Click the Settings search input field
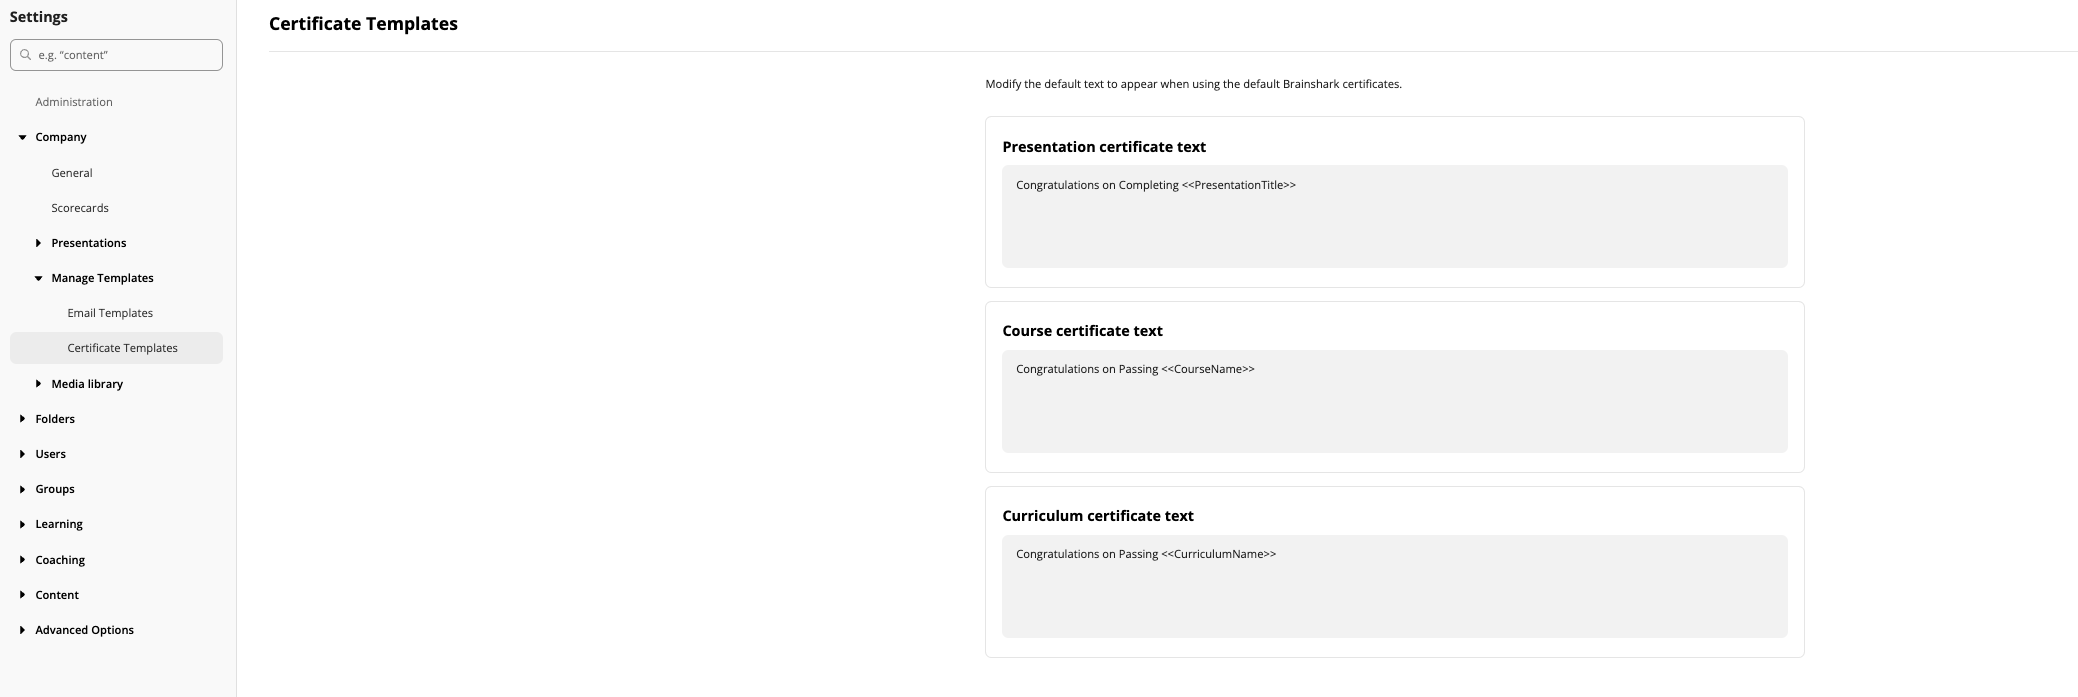This screenshot has height=697, width=2078. [x=125, y=55]
